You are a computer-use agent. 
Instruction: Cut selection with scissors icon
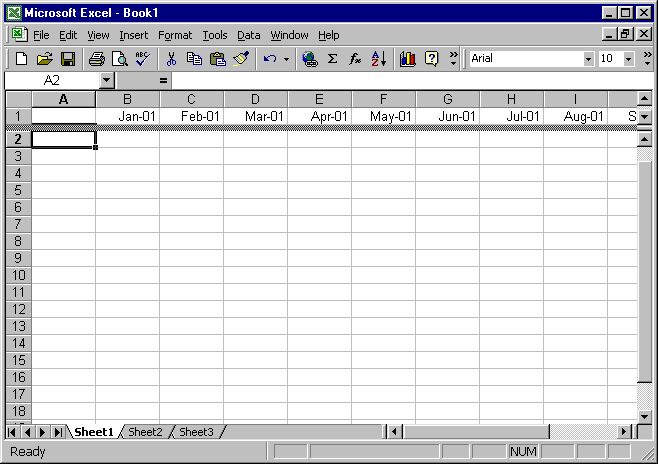171,59
